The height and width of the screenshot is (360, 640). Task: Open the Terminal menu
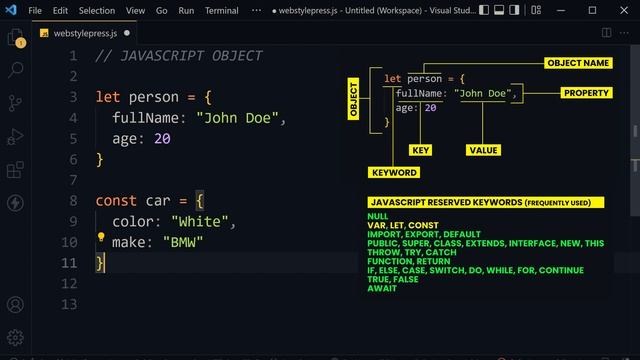222,11
